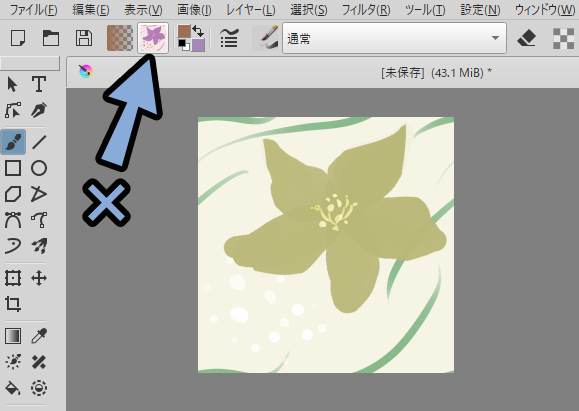Select the Freehand Brush tool
This screenshot has height=411, width=579.
[13, 142]
